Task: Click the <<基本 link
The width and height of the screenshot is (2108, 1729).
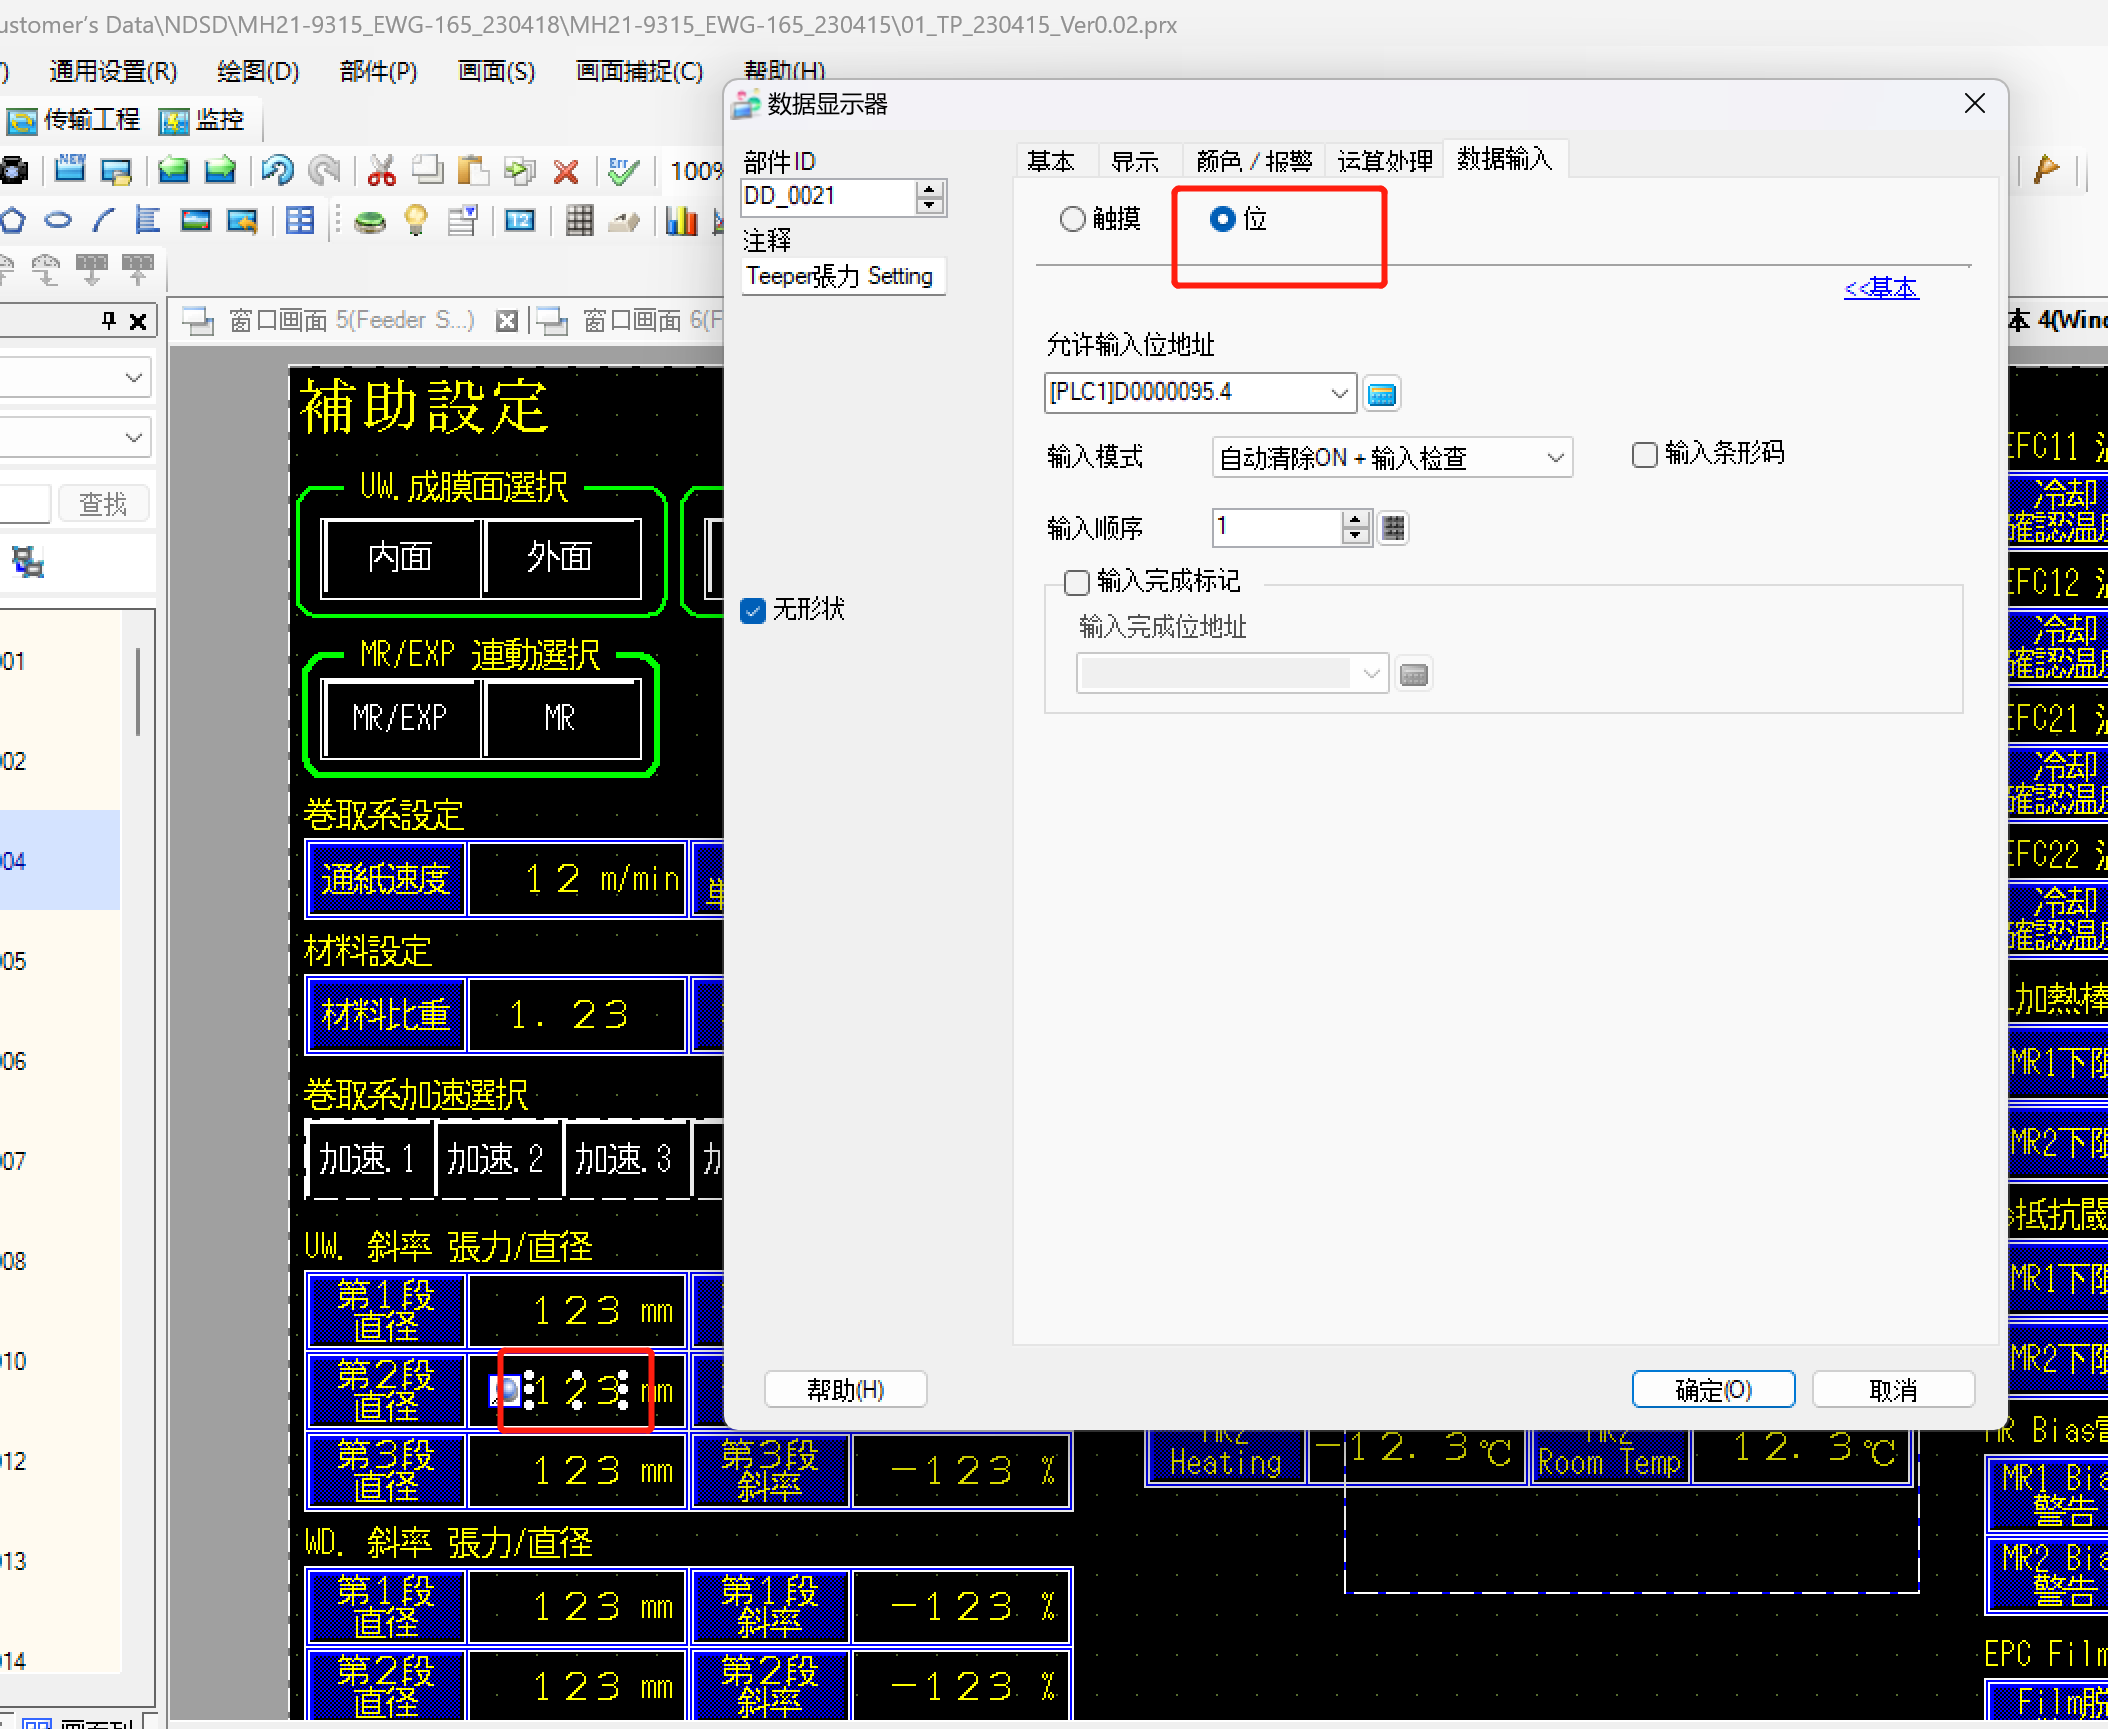Action: [1880, 289]
